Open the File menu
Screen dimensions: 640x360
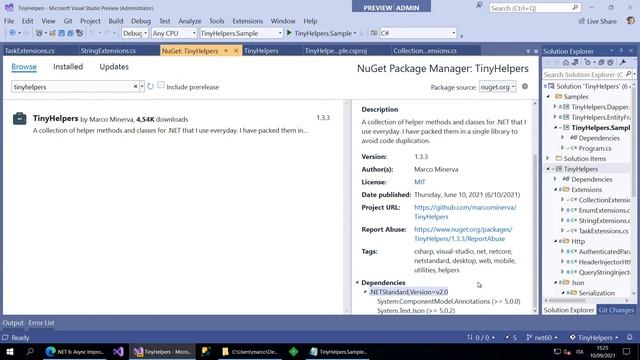coord(9,21)
